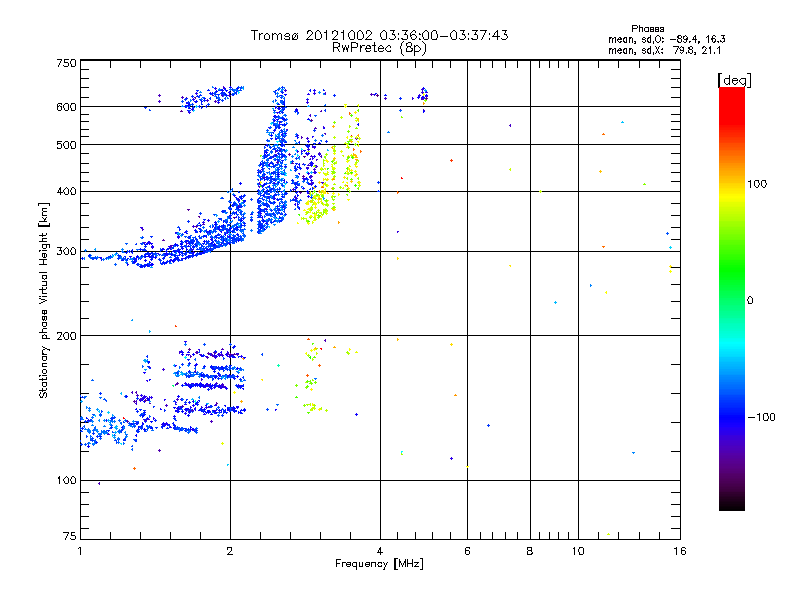This screenshot has width=800, height=600.
Task: Click the colorbar label '-100'
Action: click(x=761, y=417)
